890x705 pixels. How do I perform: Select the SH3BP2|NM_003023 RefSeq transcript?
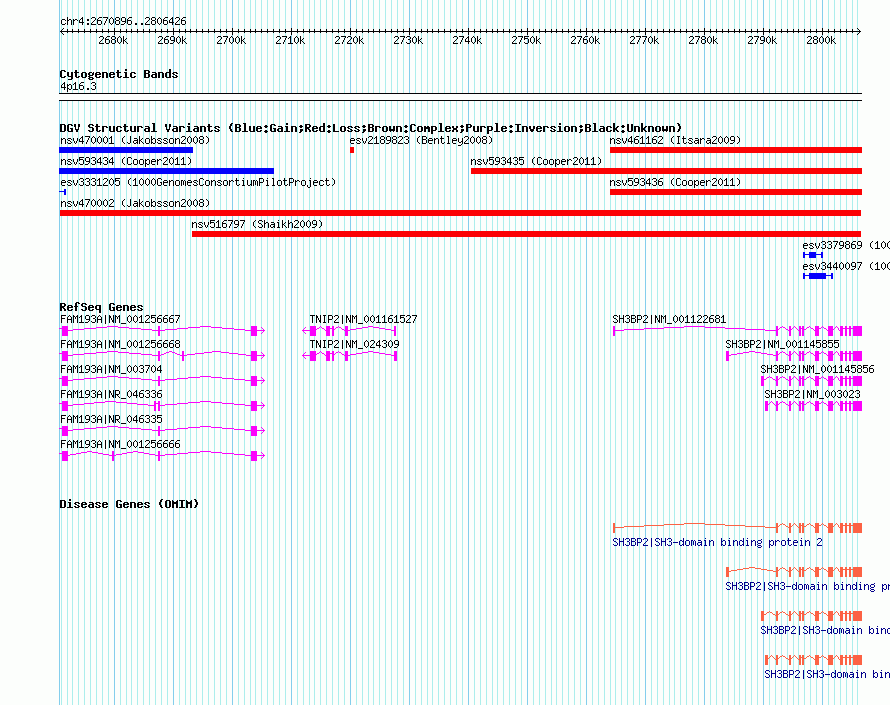813,405
